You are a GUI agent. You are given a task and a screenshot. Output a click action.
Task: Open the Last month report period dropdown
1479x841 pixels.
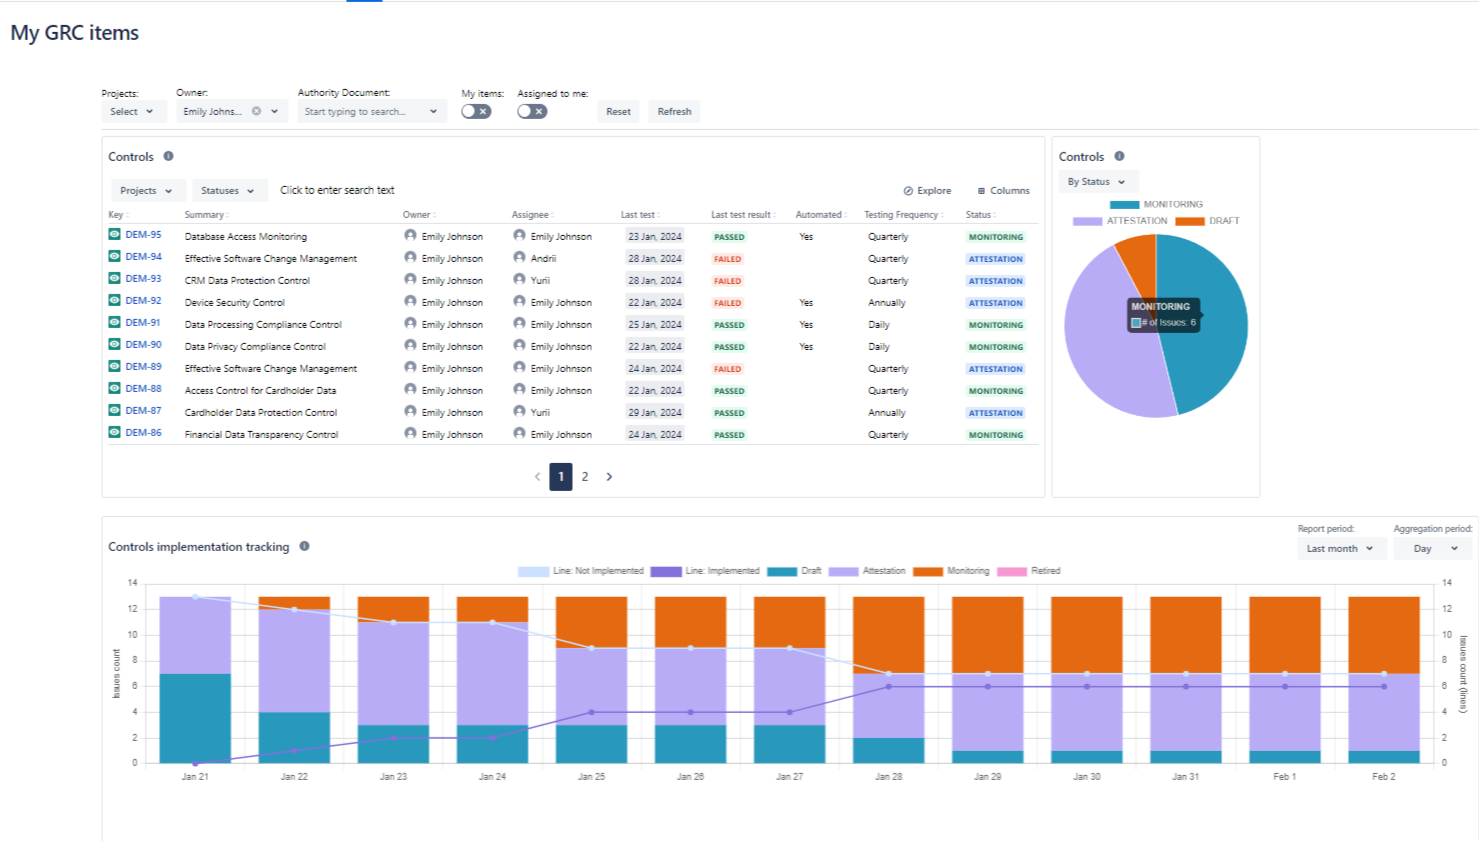(x=1340, y=548)
